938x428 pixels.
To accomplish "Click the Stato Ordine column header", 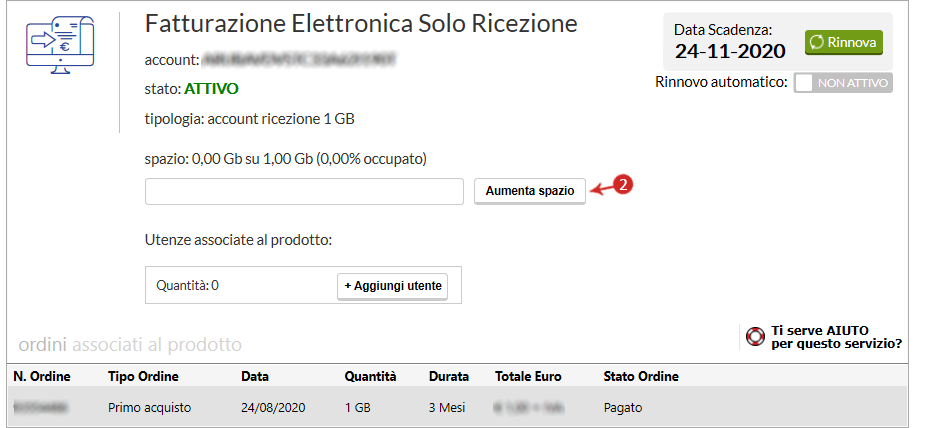I will pyautogui.click(x=641, y=377).
